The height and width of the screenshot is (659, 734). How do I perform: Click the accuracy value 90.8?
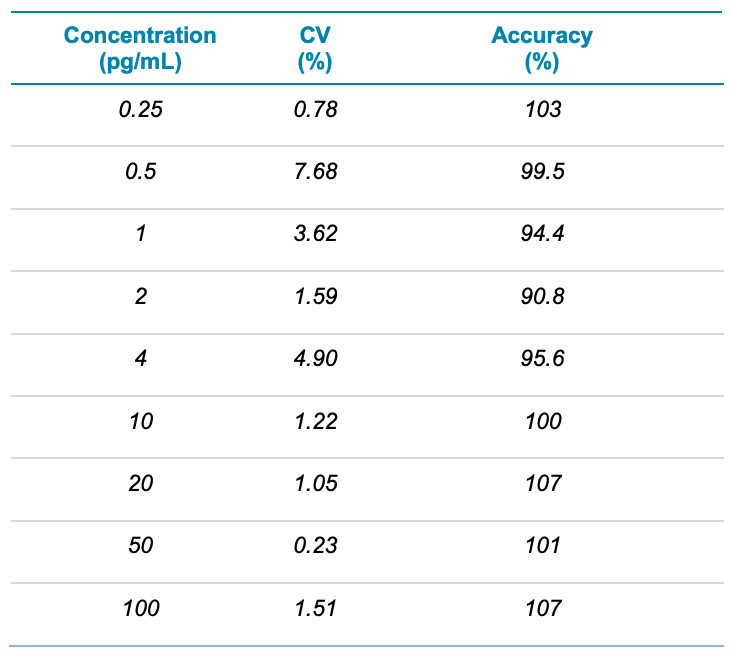pos(543,297)
